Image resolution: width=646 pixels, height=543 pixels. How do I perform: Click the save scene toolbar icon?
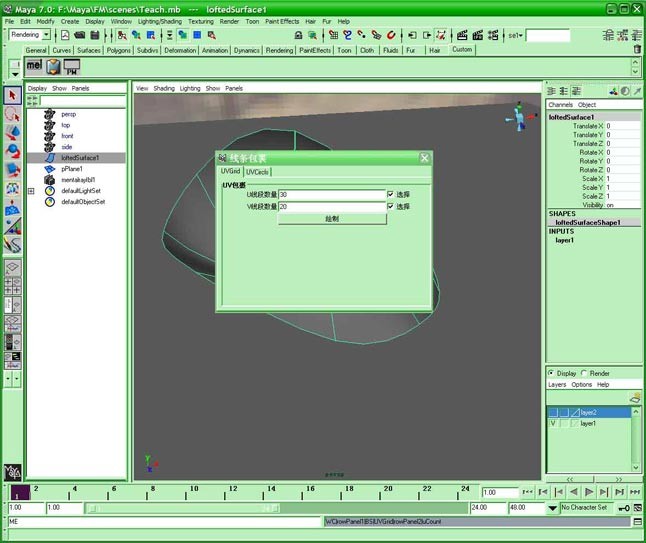(95, 35)
